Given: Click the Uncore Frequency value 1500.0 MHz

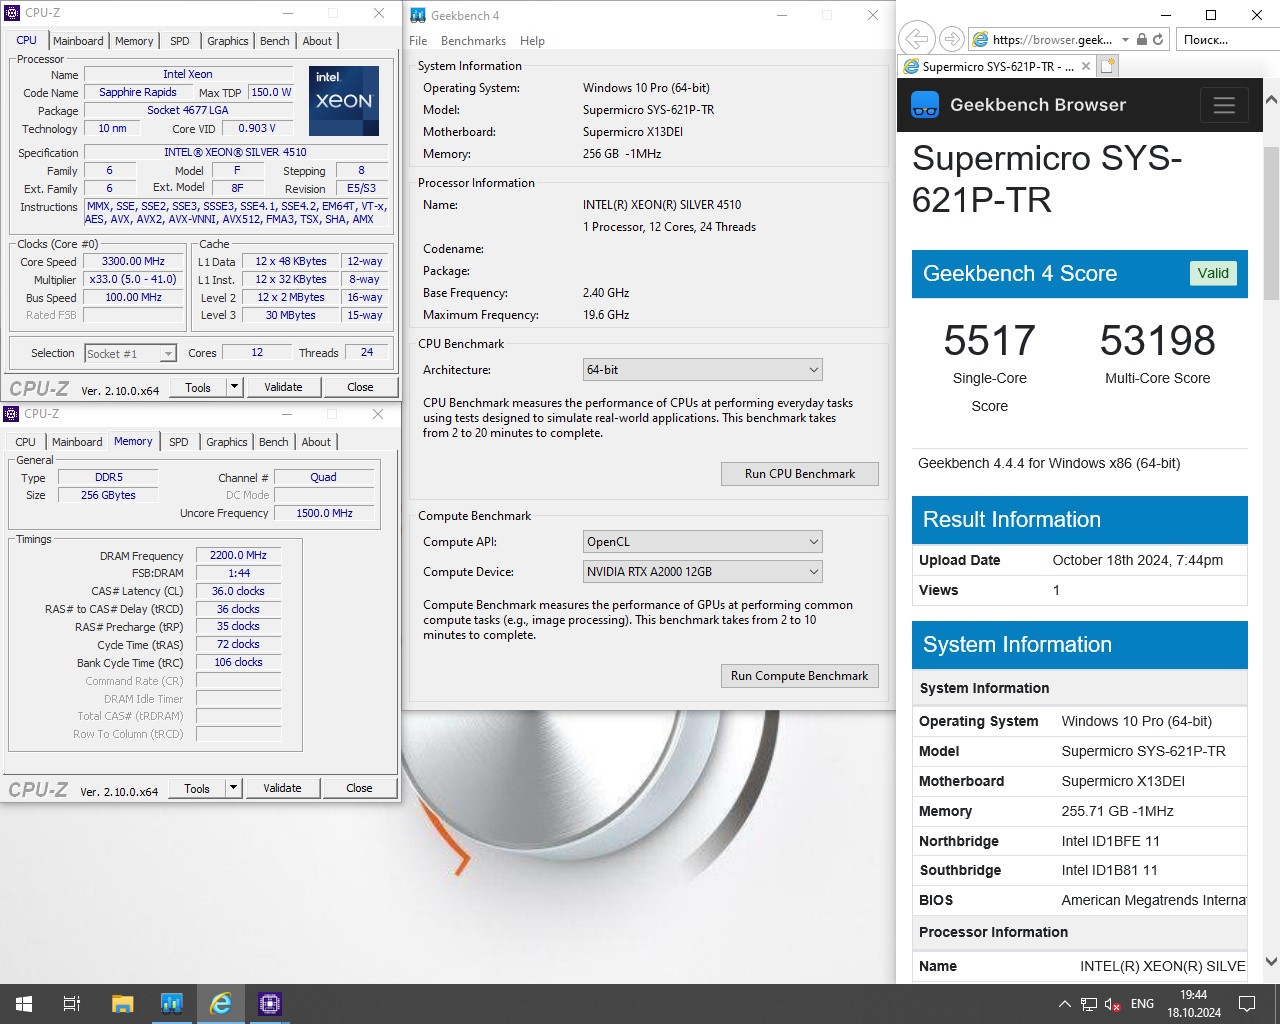Looking at the screenshot, I should click(324, 513).
